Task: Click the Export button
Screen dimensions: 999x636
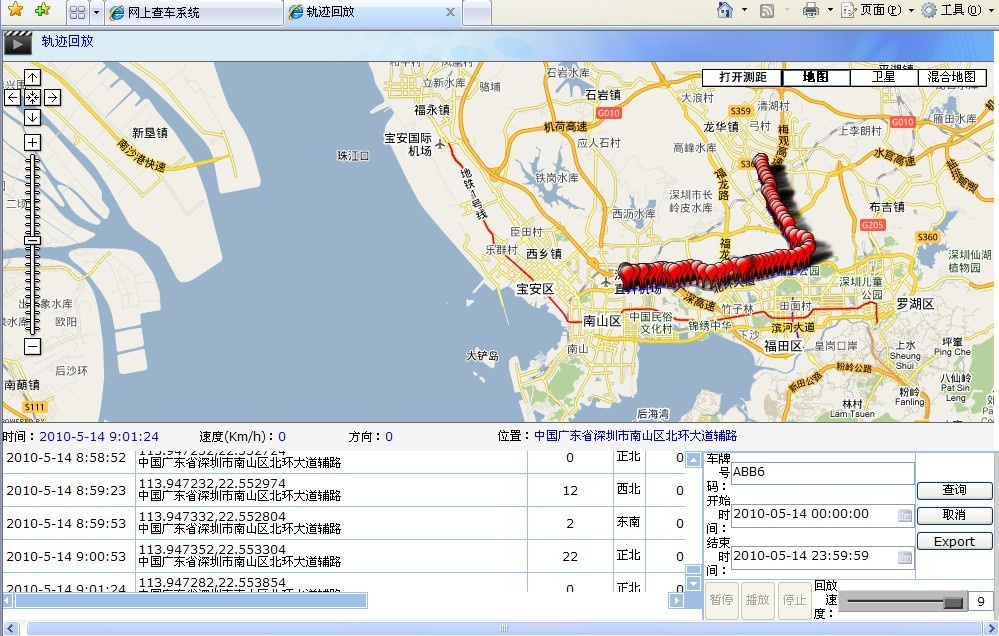Action: 954,541
